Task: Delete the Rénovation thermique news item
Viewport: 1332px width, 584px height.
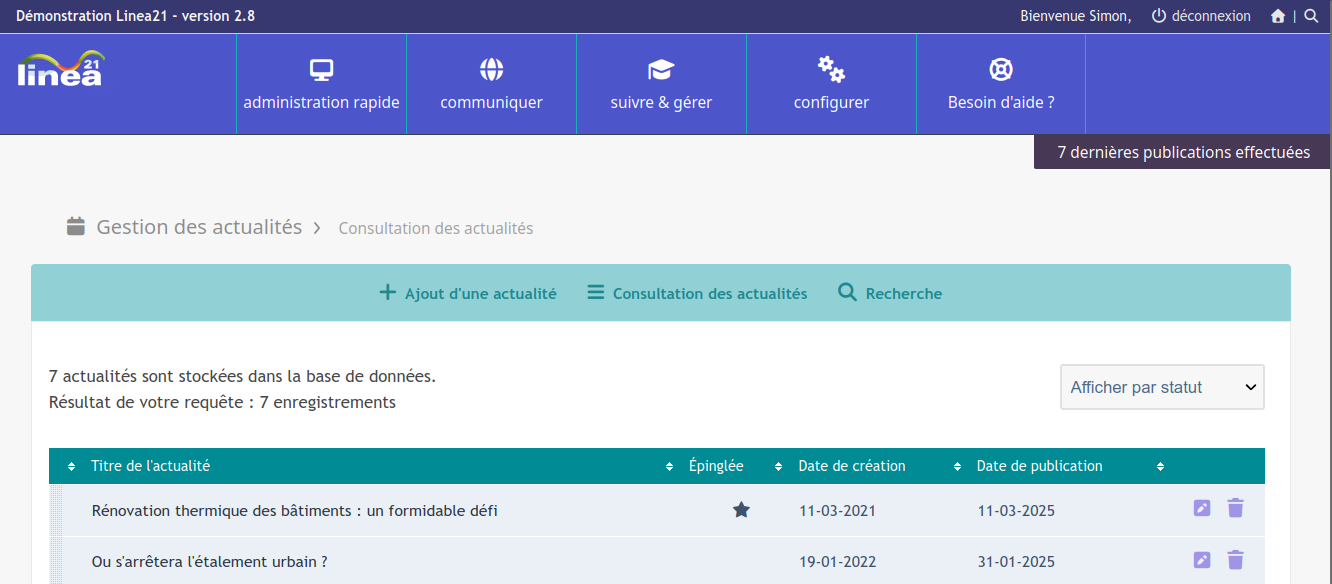Action: pyautogui.click(x=1236, y=508)
